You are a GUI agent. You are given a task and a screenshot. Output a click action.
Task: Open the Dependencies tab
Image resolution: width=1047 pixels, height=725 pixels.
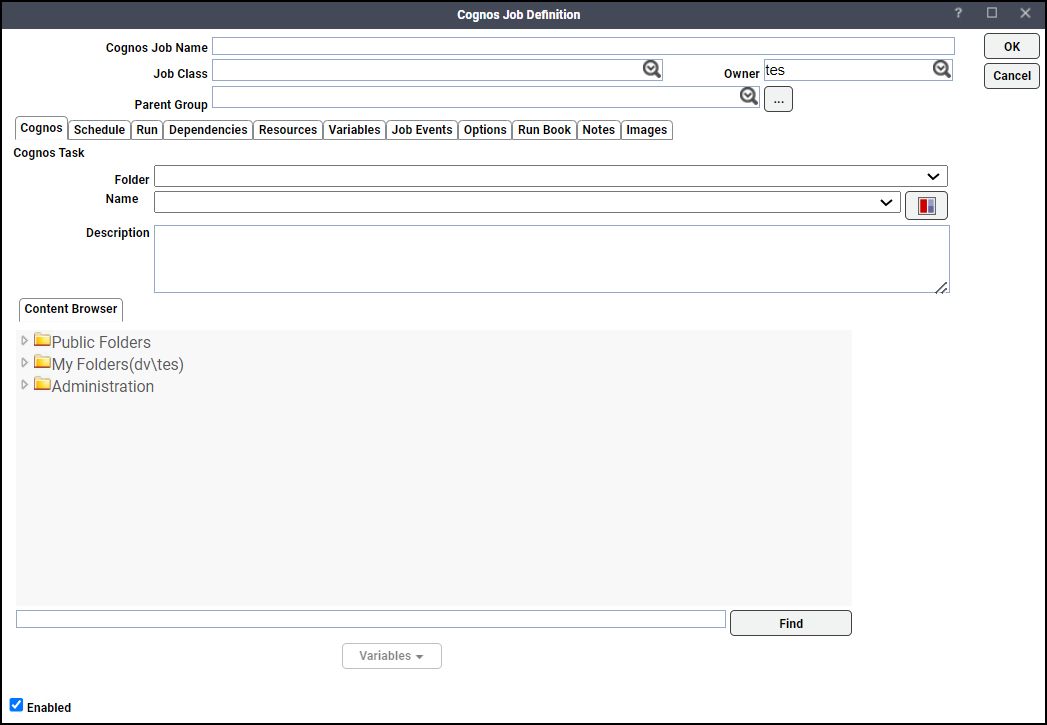point(208,130)
